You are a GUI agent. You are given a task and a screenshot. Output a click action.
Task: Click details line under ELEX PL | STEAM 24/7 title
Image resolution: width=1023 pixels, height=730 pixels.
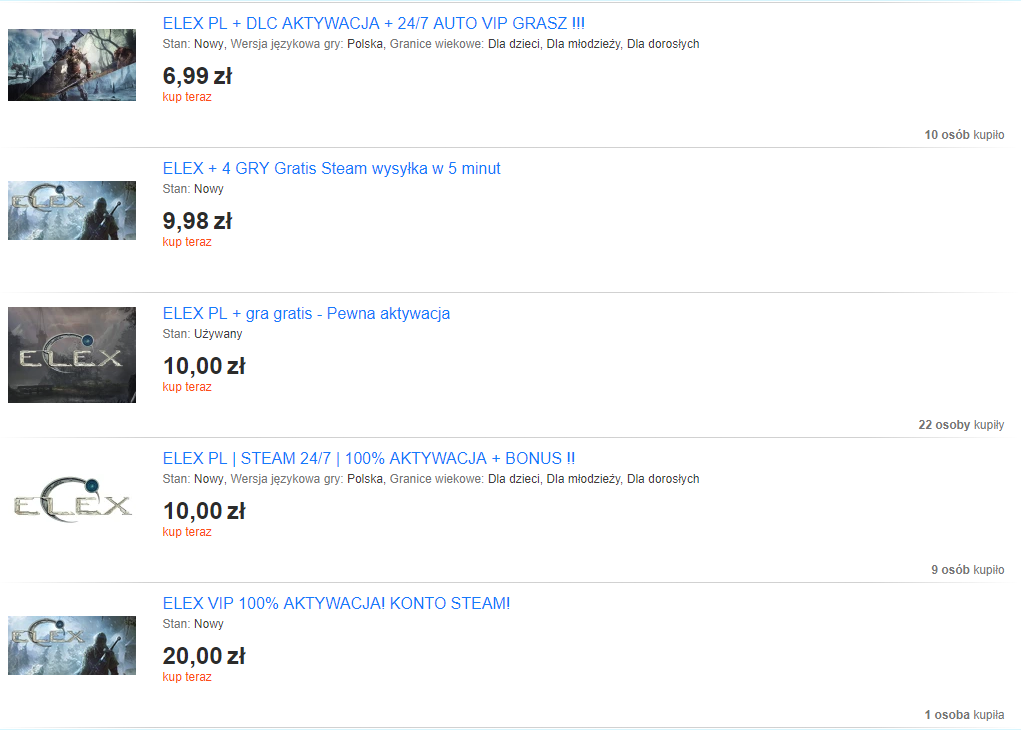click(431, 478)
